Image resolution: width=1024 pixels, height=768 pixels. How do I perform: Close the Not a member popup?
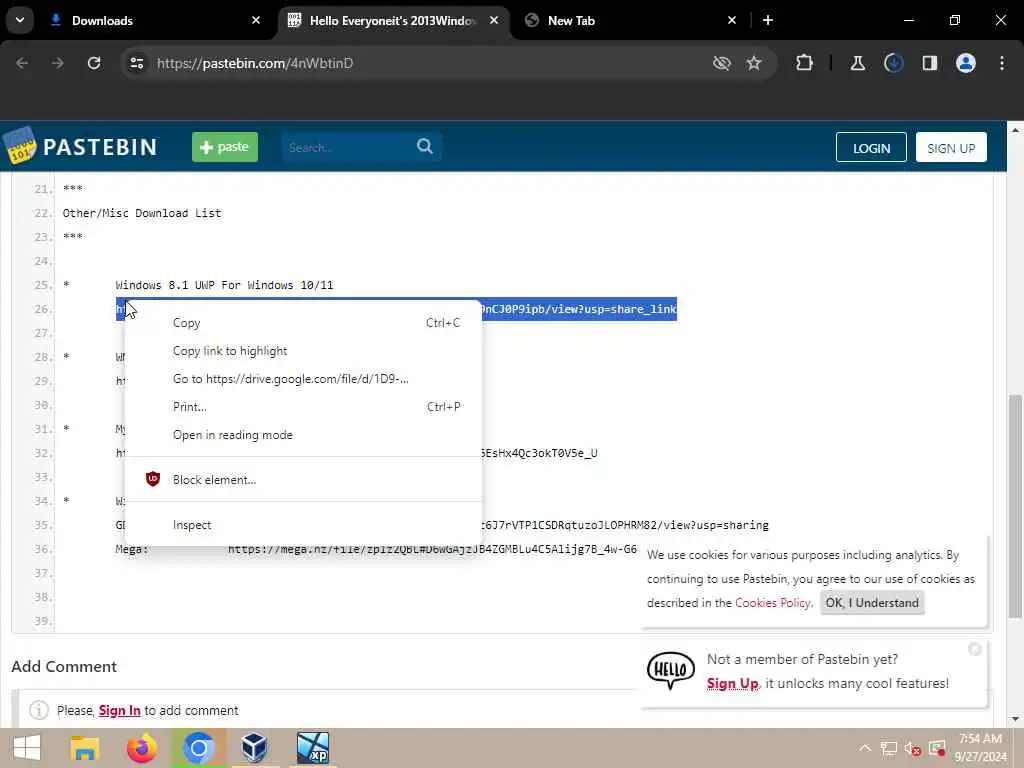click(x=975, y=648)
